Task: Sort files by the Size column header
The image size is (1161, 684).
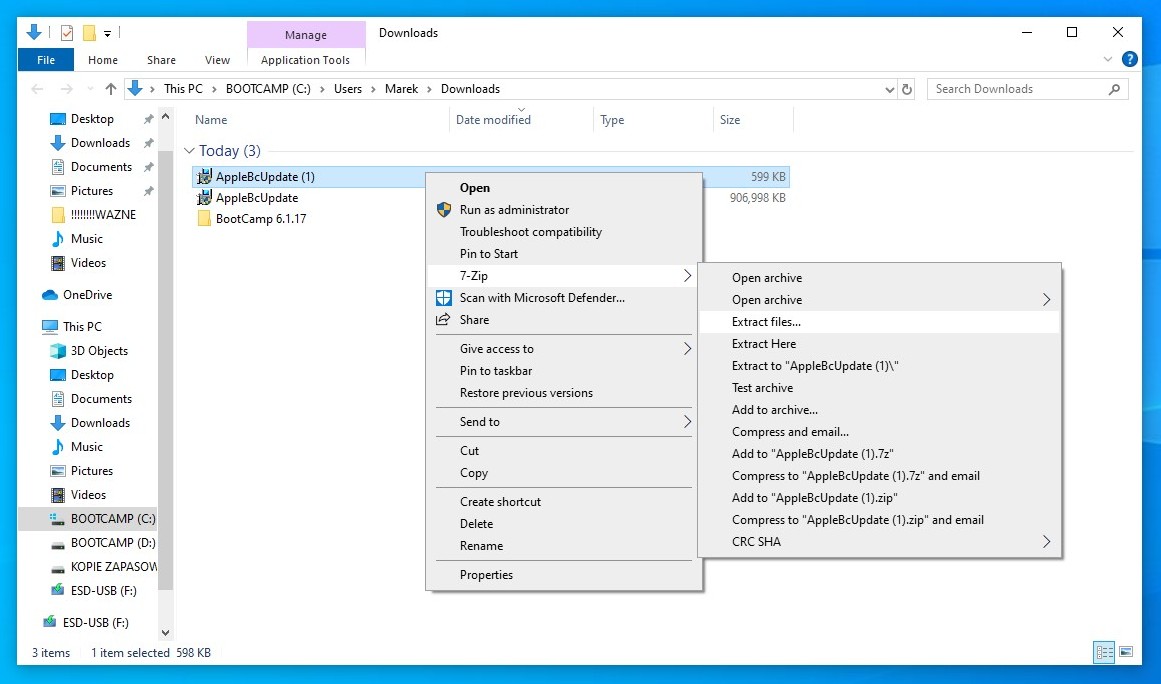Action: 754,120
